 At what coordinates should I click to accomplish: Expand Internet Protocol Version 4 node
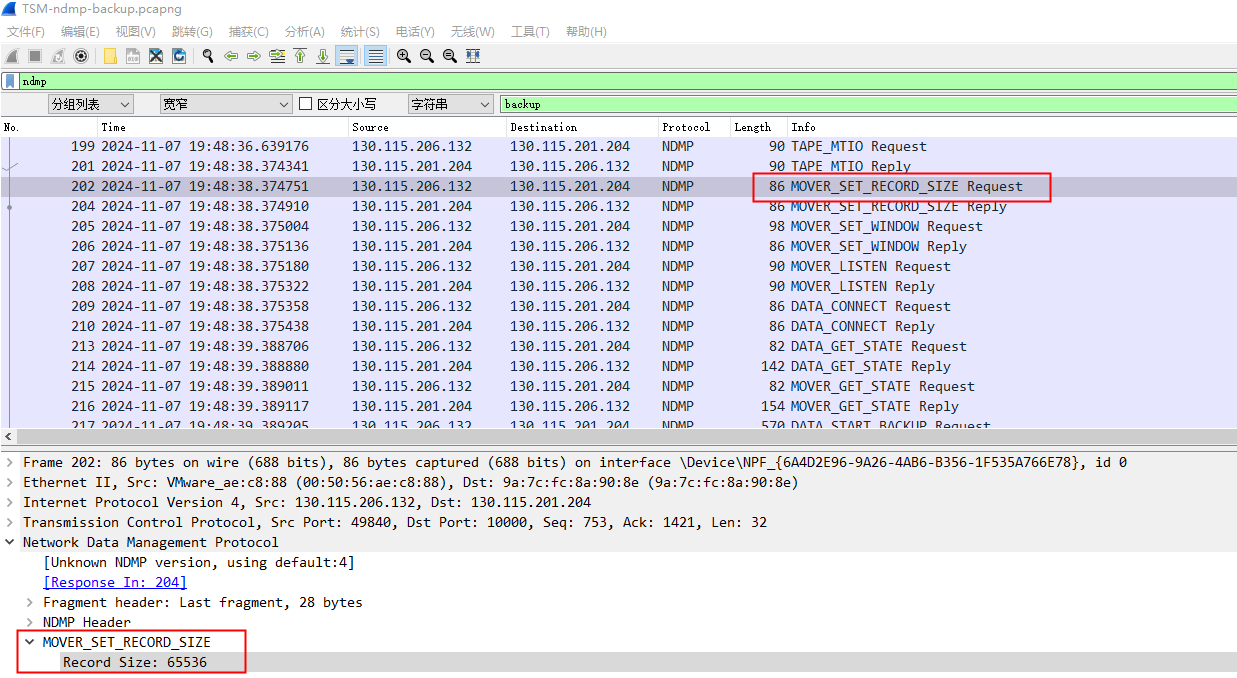(x=11, y=502)
